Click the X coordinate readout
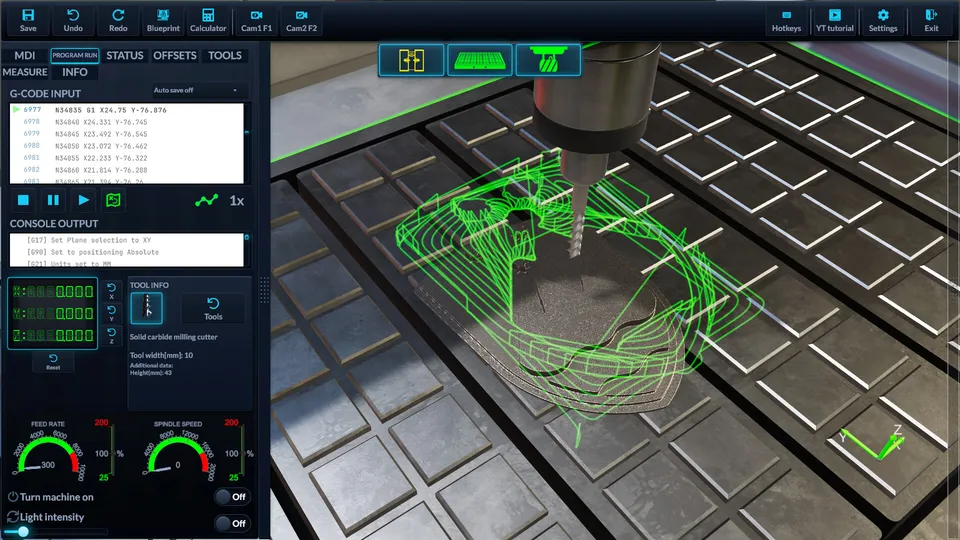Screen dimensions: 960x540 coord(53,291)
